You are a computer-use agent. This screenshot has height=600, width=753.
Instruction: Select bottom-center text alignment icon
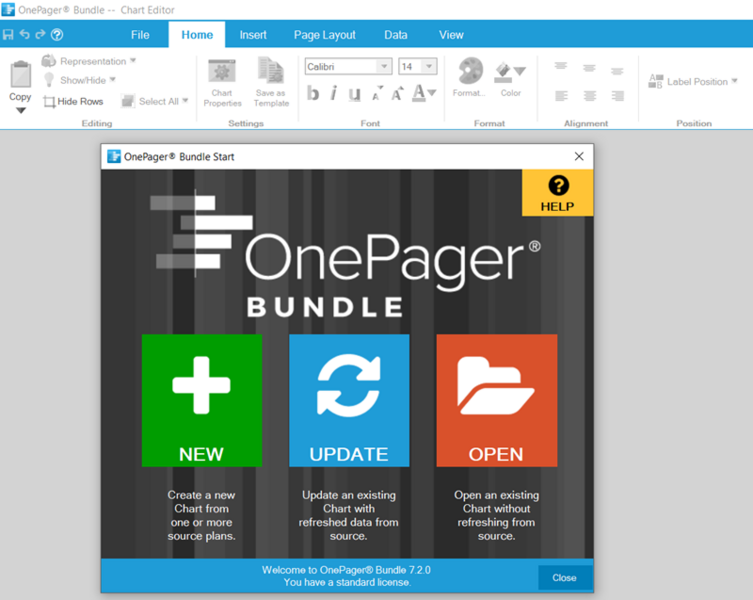[590, 96]
